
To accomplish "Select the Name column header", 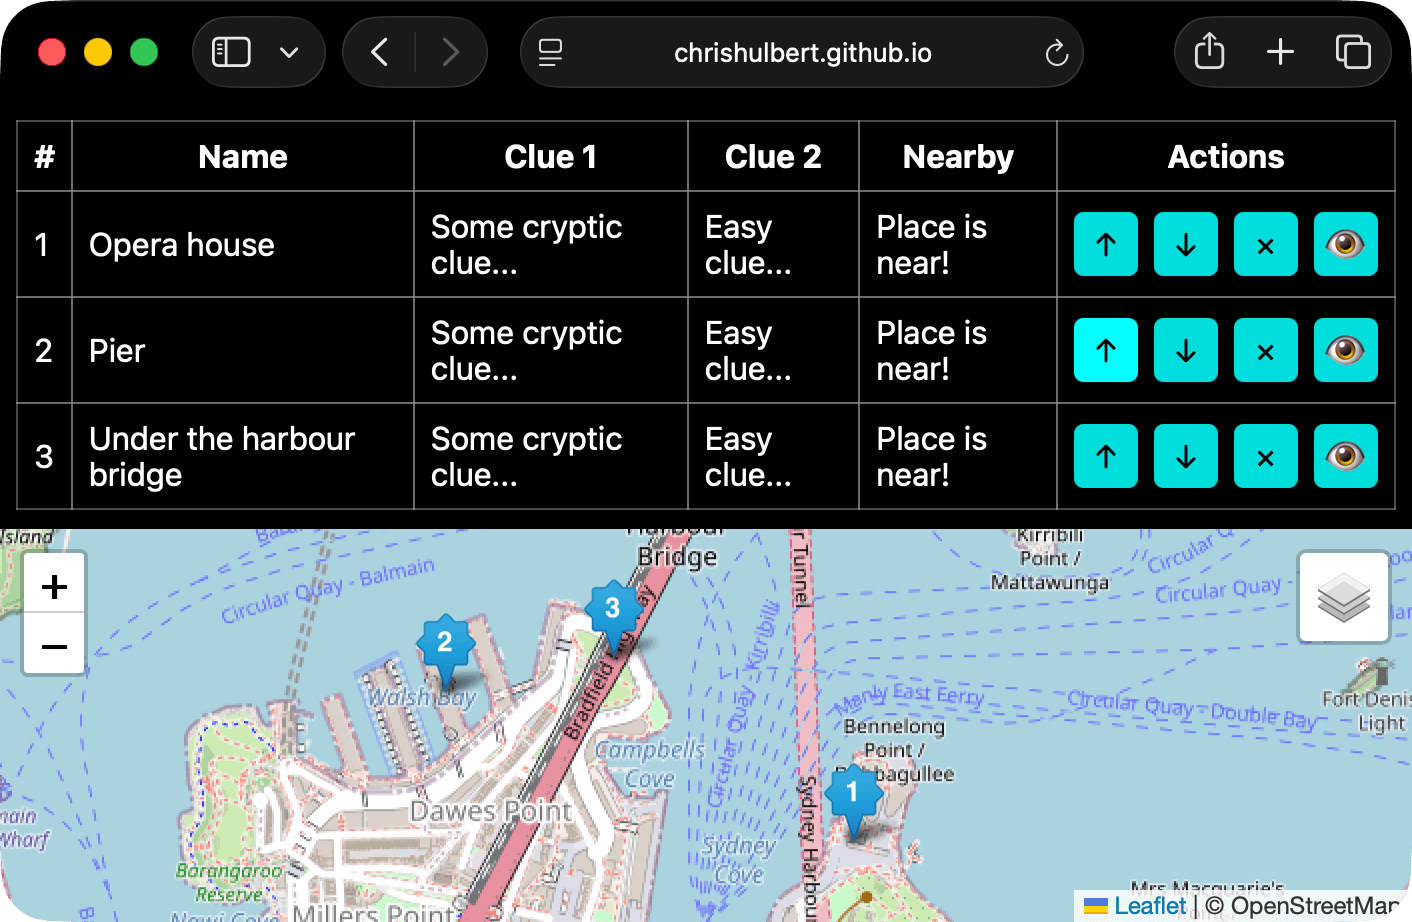I will tap(242, 156).
